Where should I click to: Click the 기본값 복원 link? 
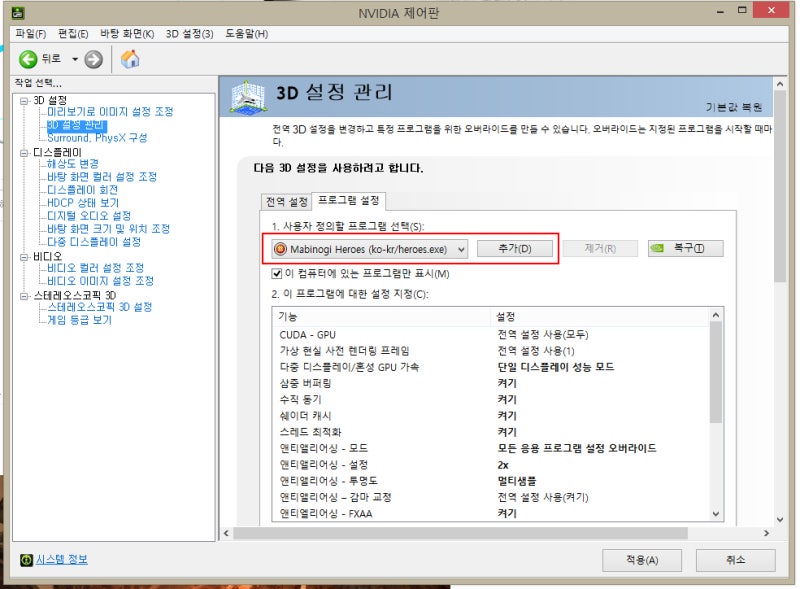[x=734, y=107]
